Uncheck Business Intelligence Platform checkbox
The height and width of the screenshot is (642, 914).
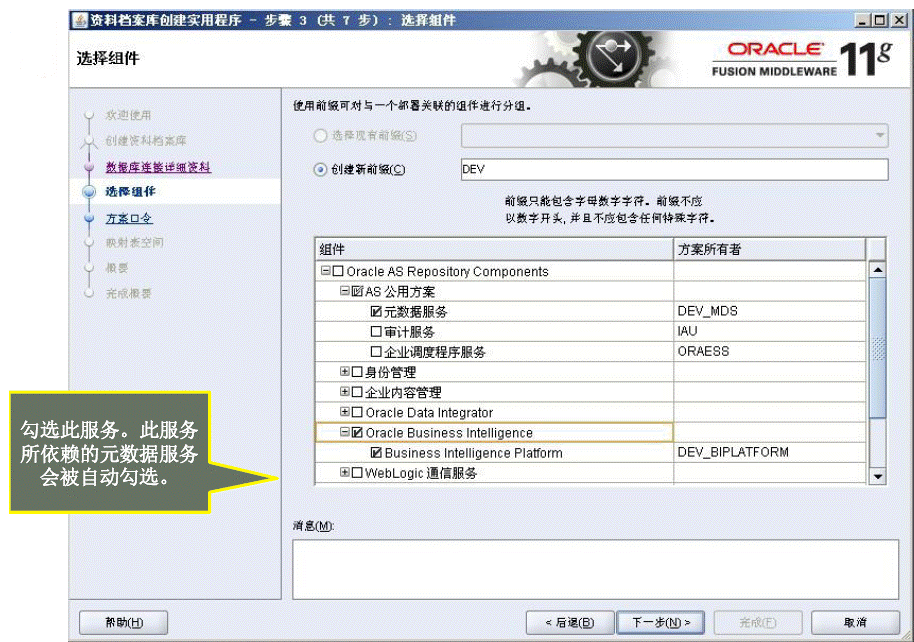(x=376, y=452)
